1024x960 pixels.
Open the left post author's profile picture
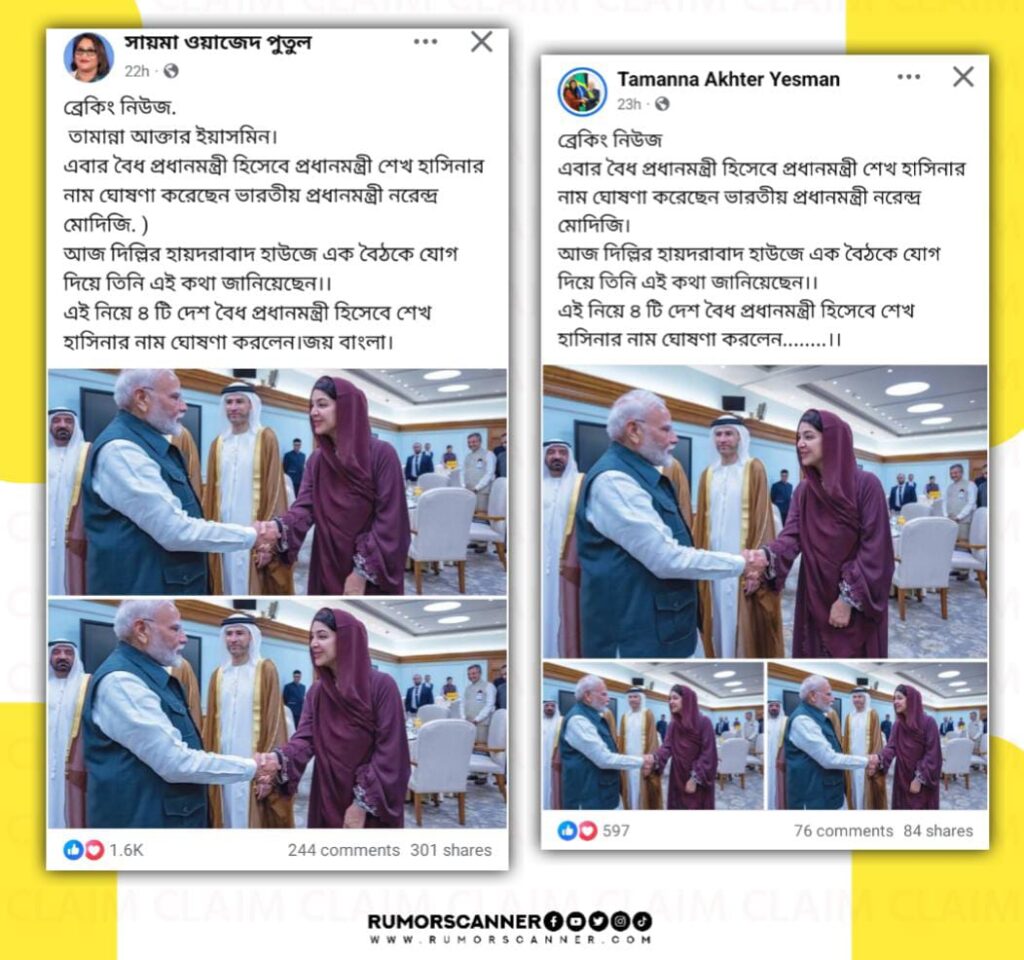(89, 57)
